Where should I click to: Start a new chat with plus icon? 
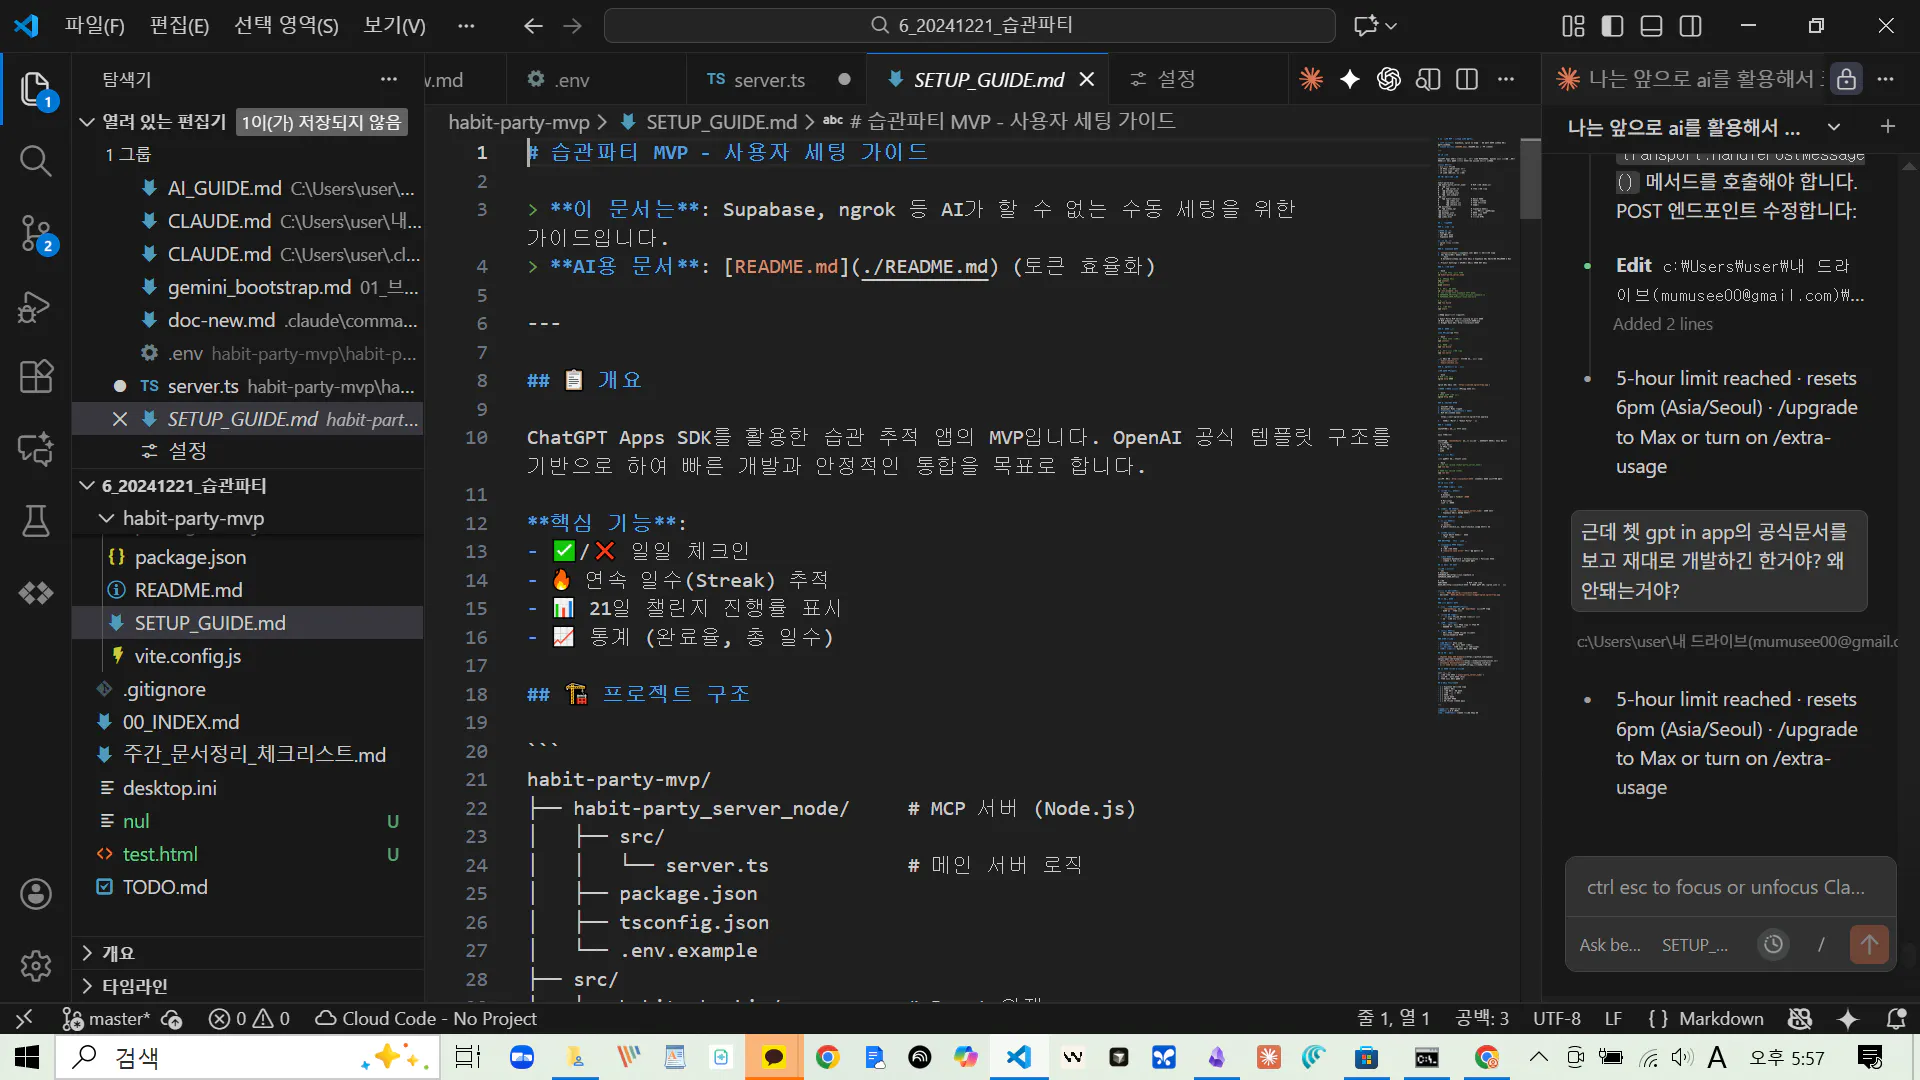(1888, 127)
